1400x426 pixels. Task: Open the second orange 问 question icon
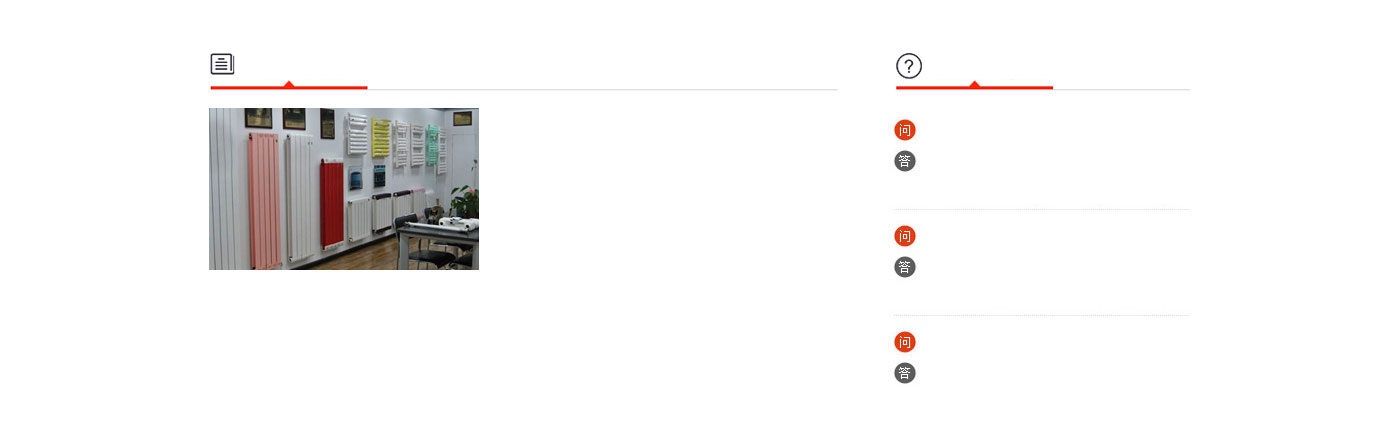(905, 236)
